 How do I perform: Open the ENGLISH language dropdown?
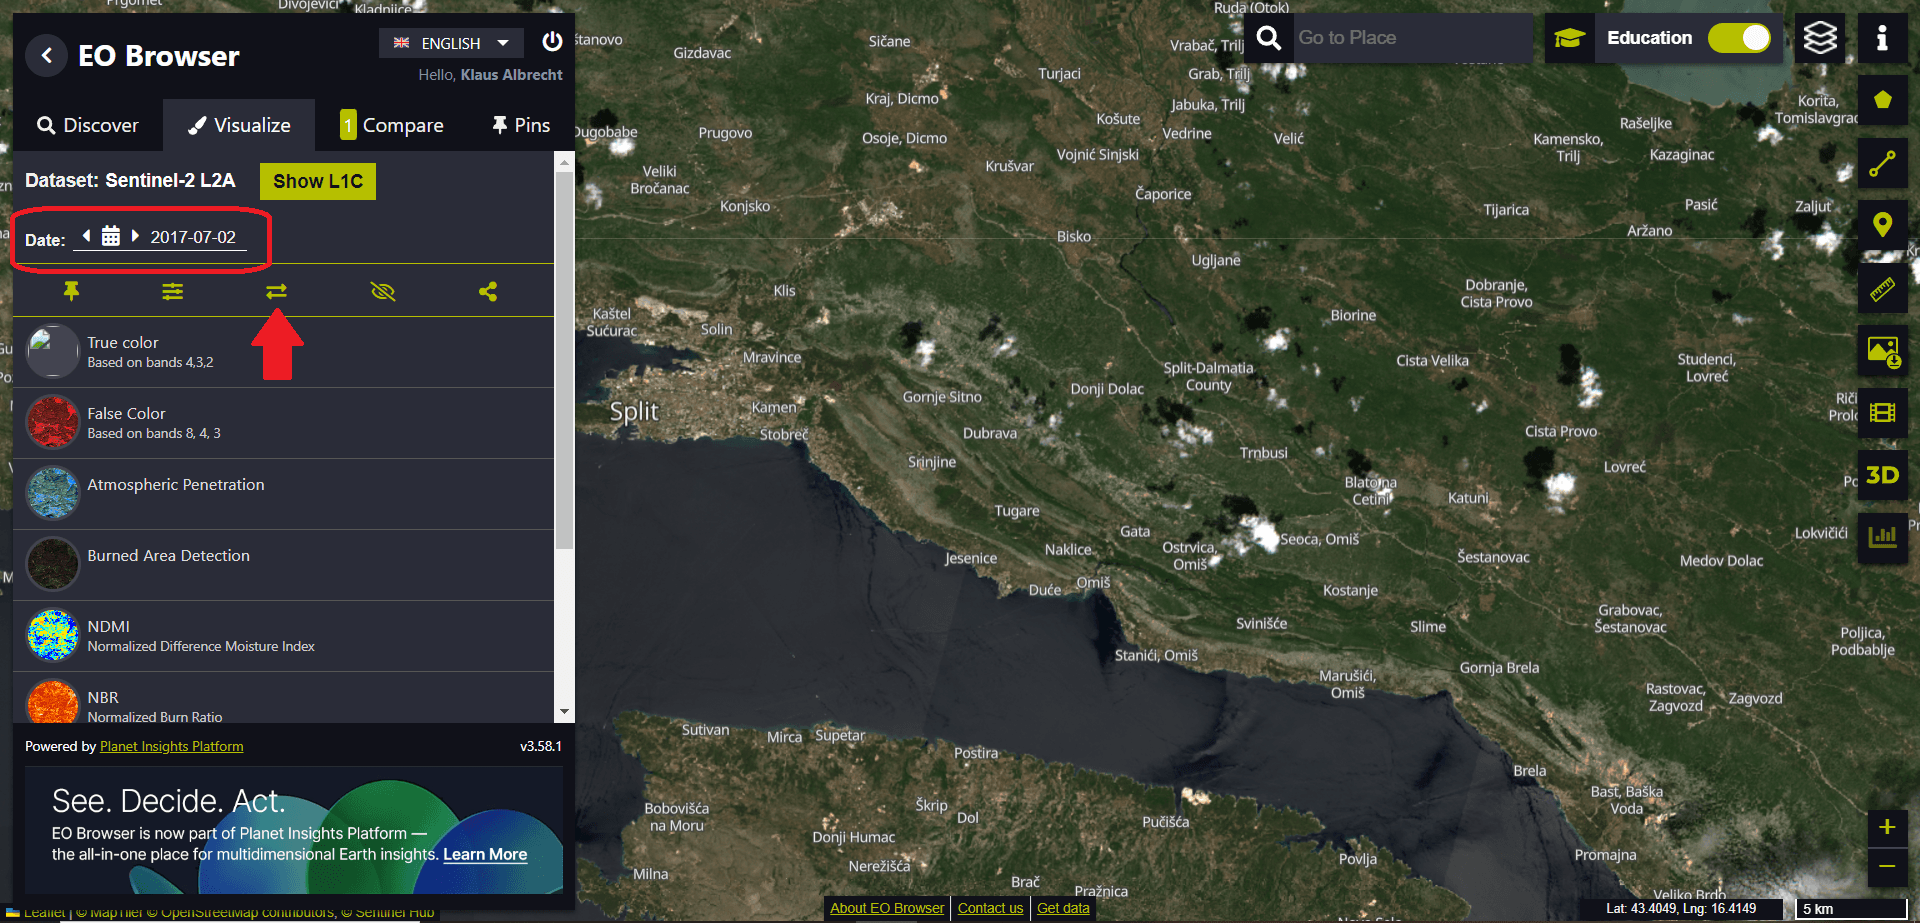451,43
